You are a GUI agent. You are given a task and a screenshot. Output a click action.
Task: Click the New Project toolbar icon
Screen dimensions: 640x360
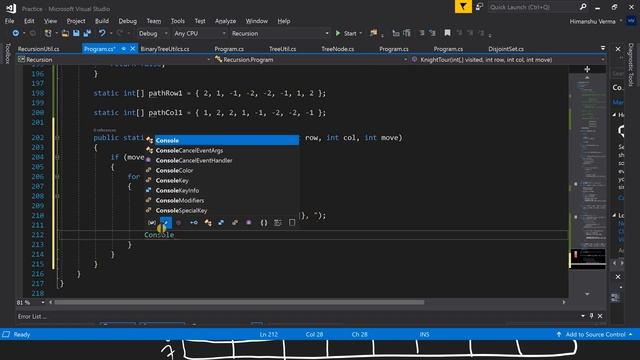(48, 33)
